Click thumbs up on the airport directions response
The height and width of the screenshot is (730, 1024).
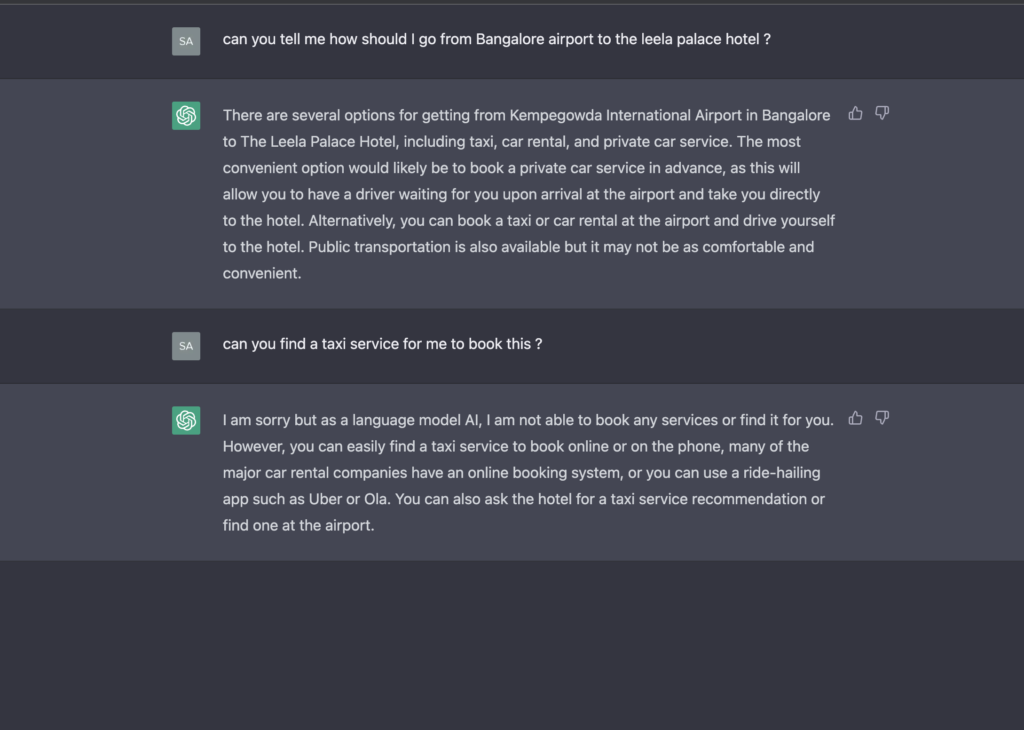coord(856,114)
